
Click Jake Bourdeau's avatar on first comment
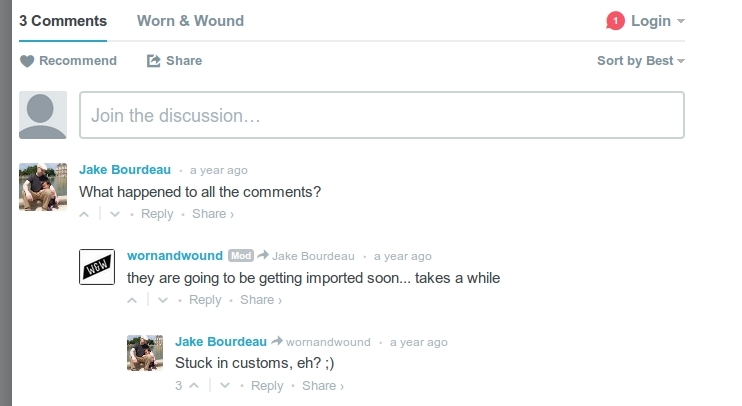tap(43, 187)
